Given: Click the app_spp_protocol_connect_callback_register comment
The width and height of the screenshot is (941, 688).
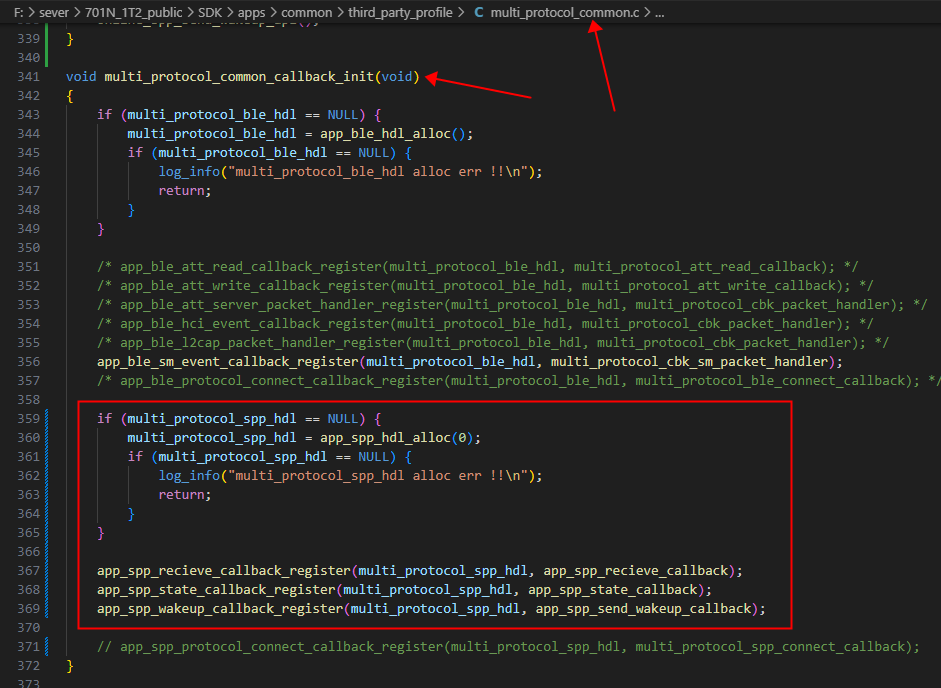Looking at the screenshot, I should point(508,647).
